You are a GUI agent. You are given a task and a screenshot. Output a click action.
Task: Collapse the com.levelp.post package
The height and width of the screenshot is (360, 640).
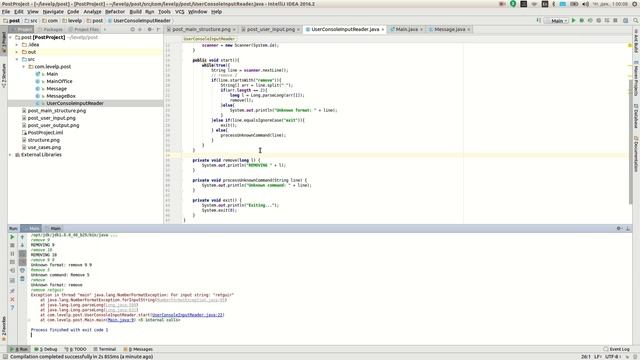(x=24, y=67)
